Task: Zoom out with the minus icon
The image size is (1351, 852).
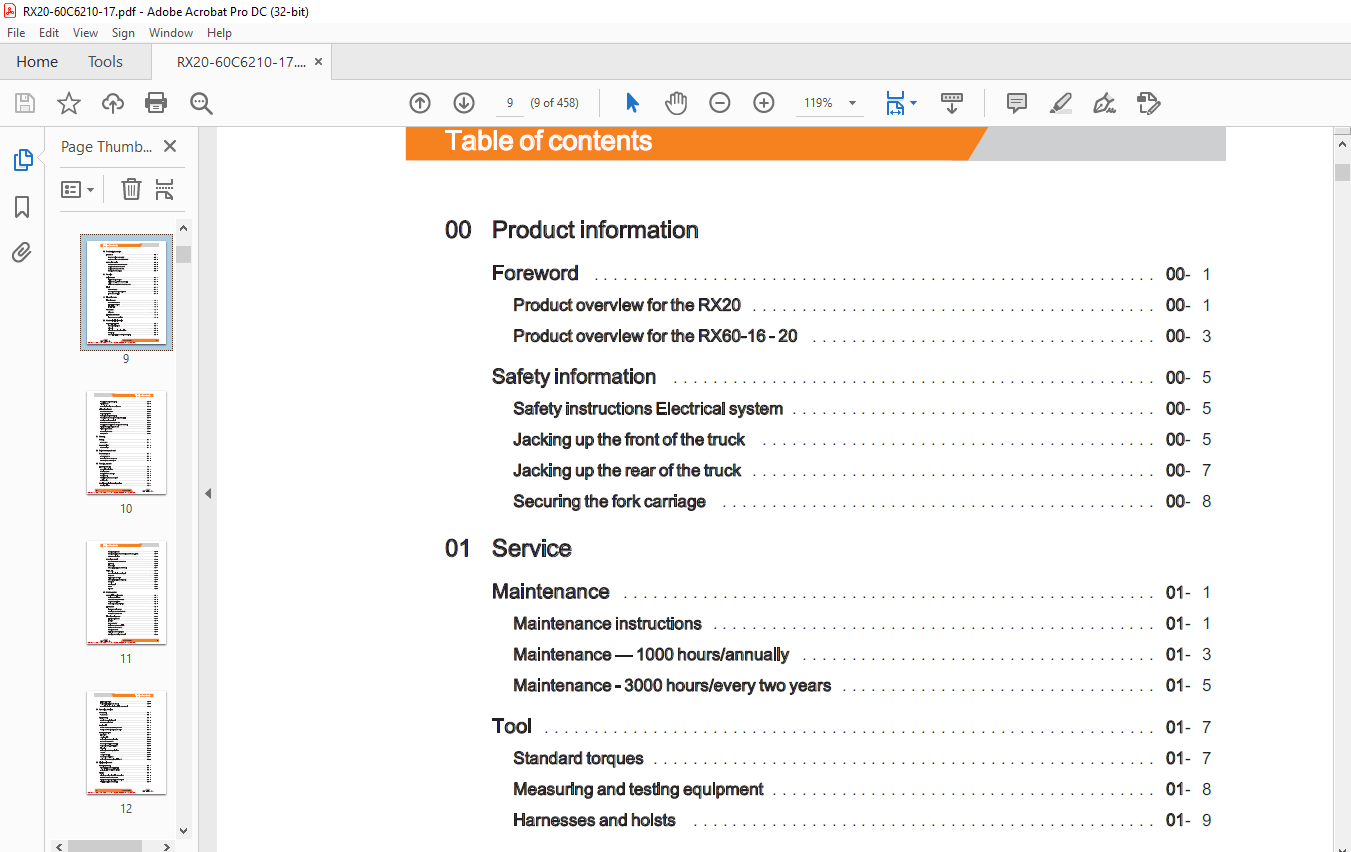Action: point(720,103)
